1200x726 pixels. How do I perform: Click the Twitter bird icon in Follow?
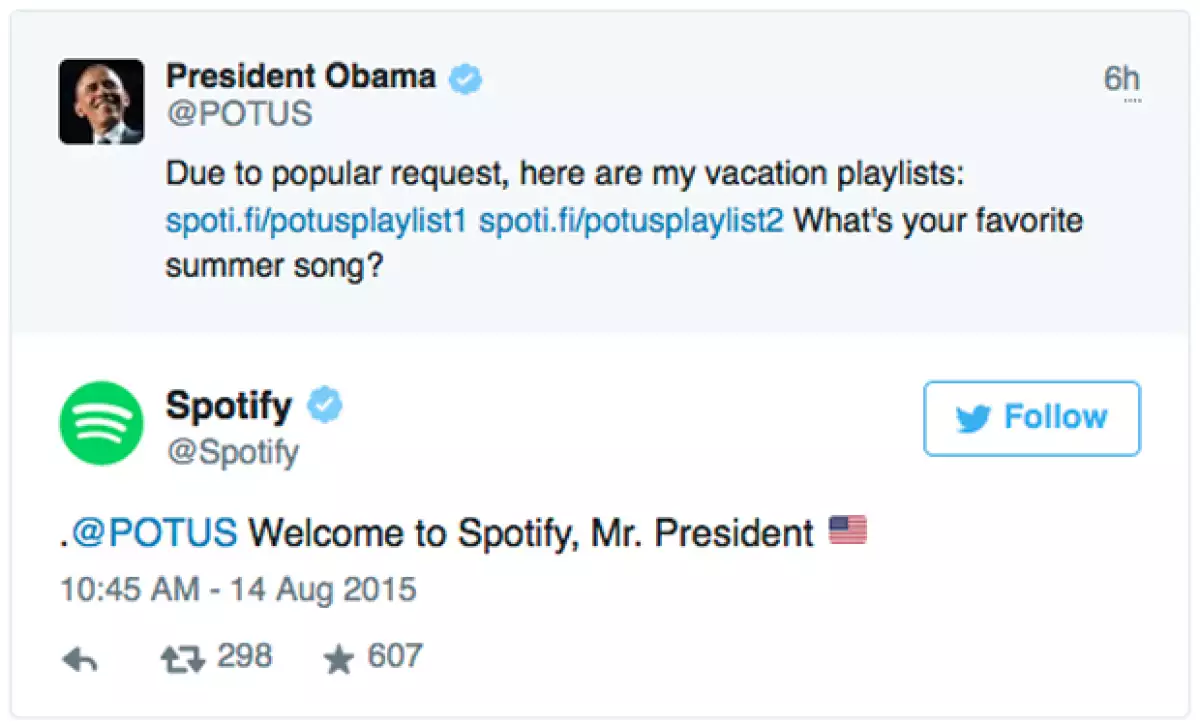pos(972,418)
